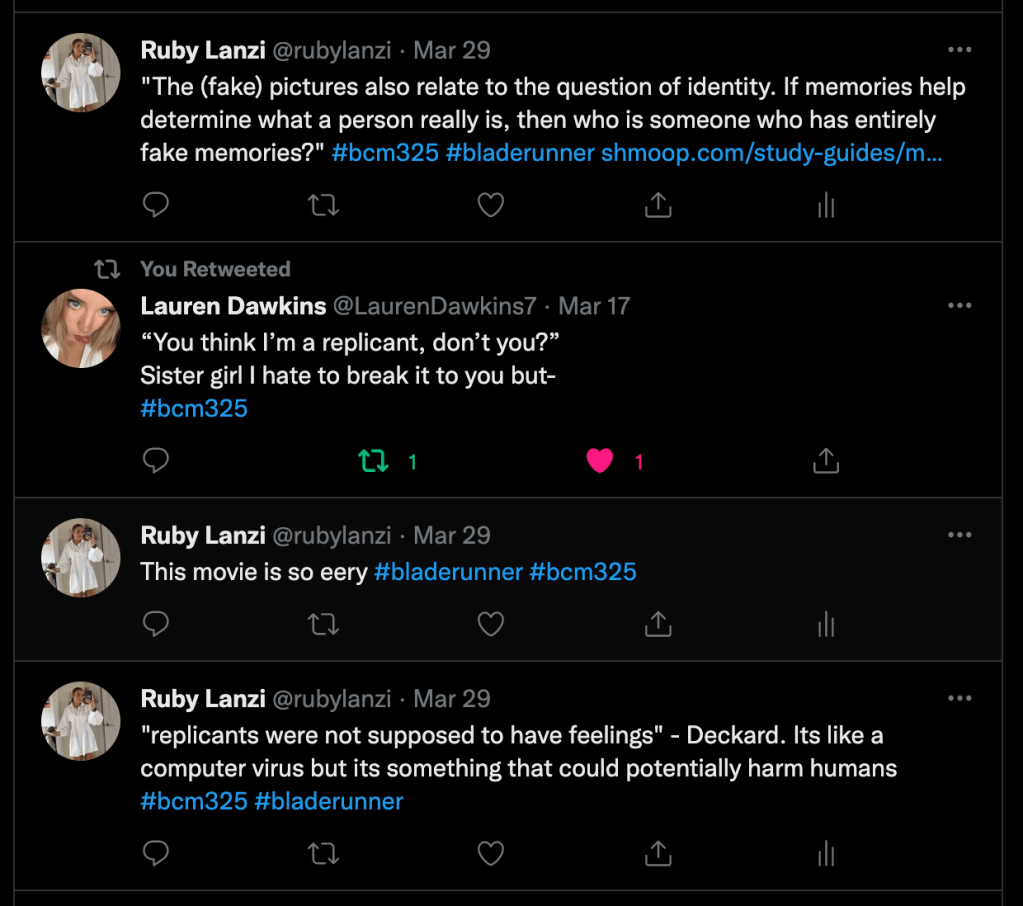Viewport: 1023px width, 906px height.
Task: Share the fake memories identity tweet
Action: pos(657,205)
